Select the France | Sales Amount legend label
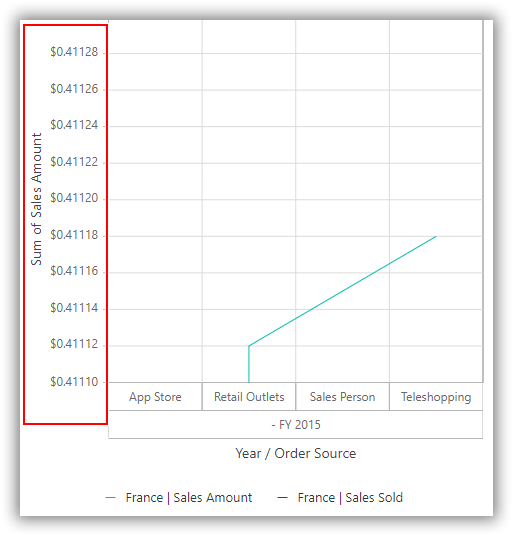This screenshot has width=513, height=536. [x=189, y=498]
